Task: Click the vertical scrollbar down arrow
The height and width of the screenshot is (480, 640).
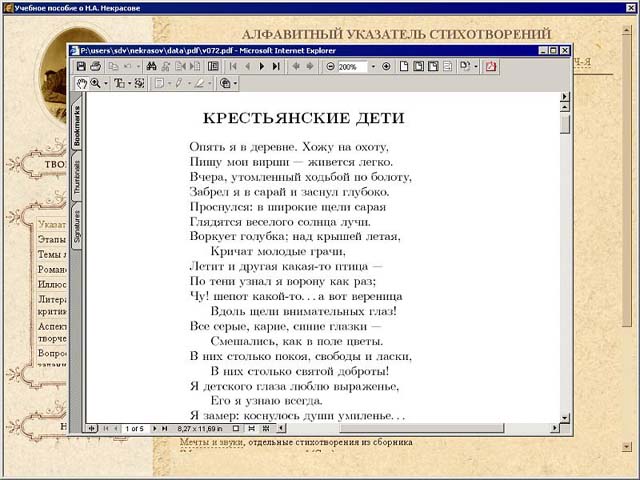Action: click(565, 416)
